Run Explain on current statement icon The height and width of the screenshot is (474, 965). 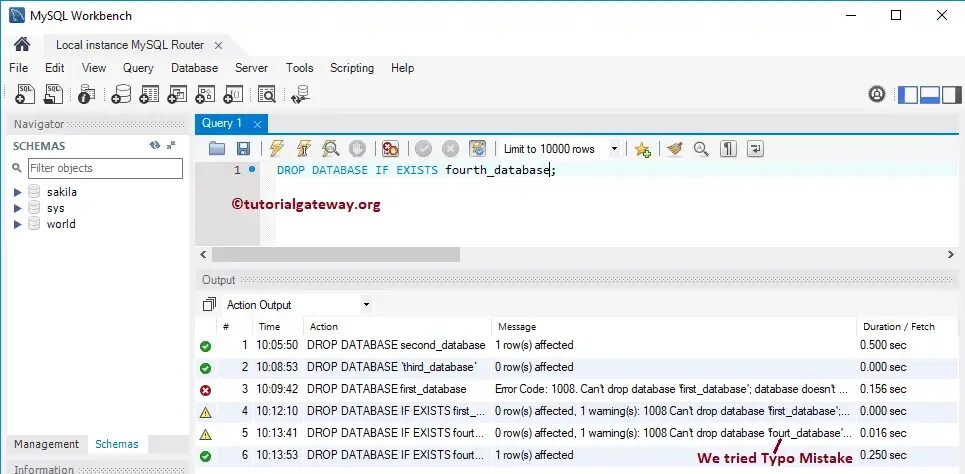click(330, 148)
